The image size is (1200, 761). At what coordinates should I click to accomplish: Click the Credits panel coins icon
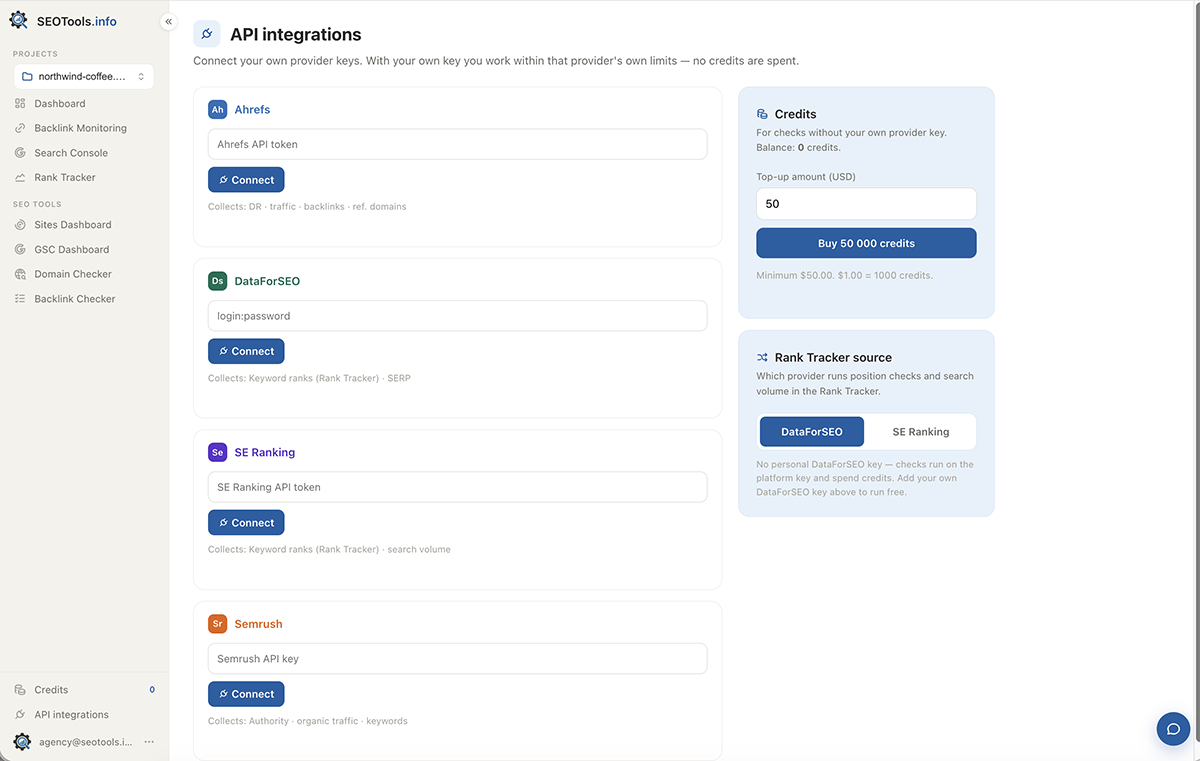(762, 114)
